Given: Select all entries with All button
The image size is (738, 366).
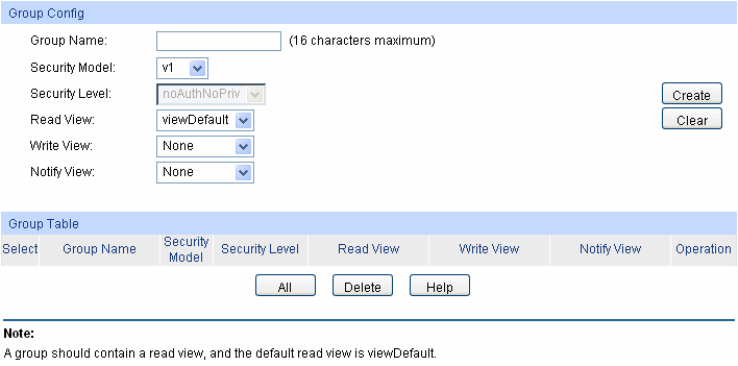Looking at the screenshot, I should (285, 286).
